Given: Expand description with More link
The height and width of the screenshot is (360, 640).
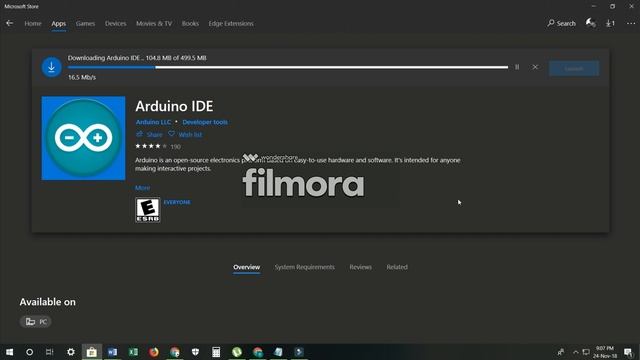Looking at the screenshot, I should pyautogui.click(x=142, y=188).
